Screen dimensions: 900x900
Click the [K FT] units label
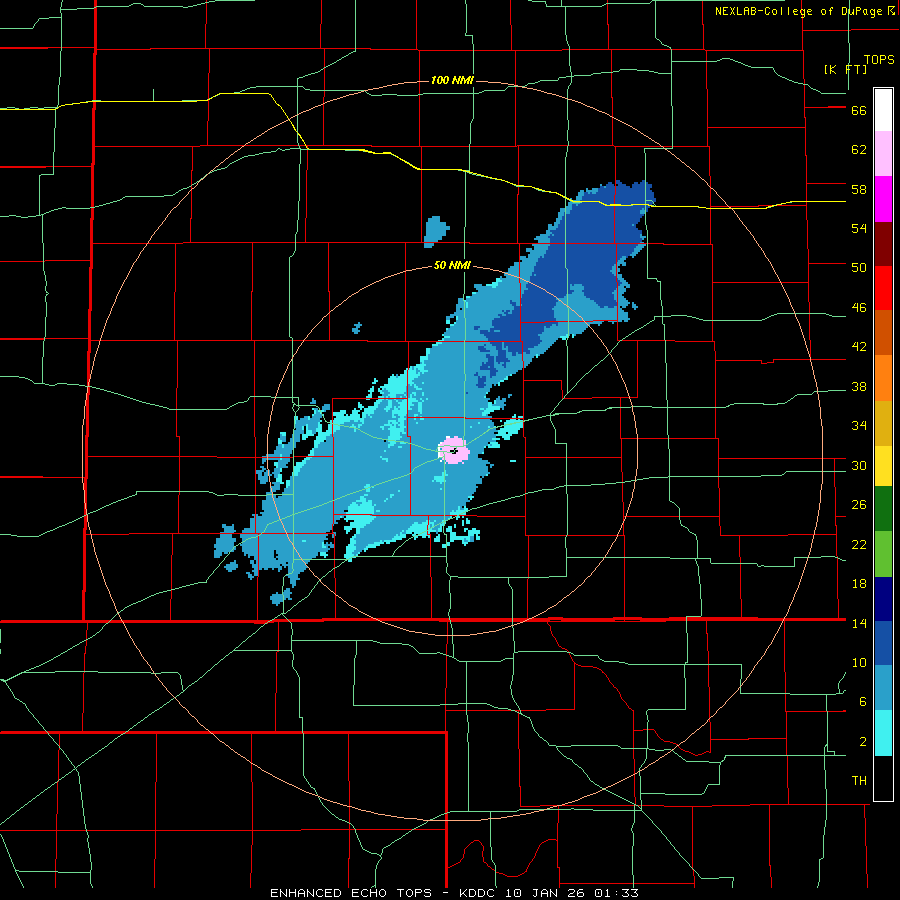[845, 69]
